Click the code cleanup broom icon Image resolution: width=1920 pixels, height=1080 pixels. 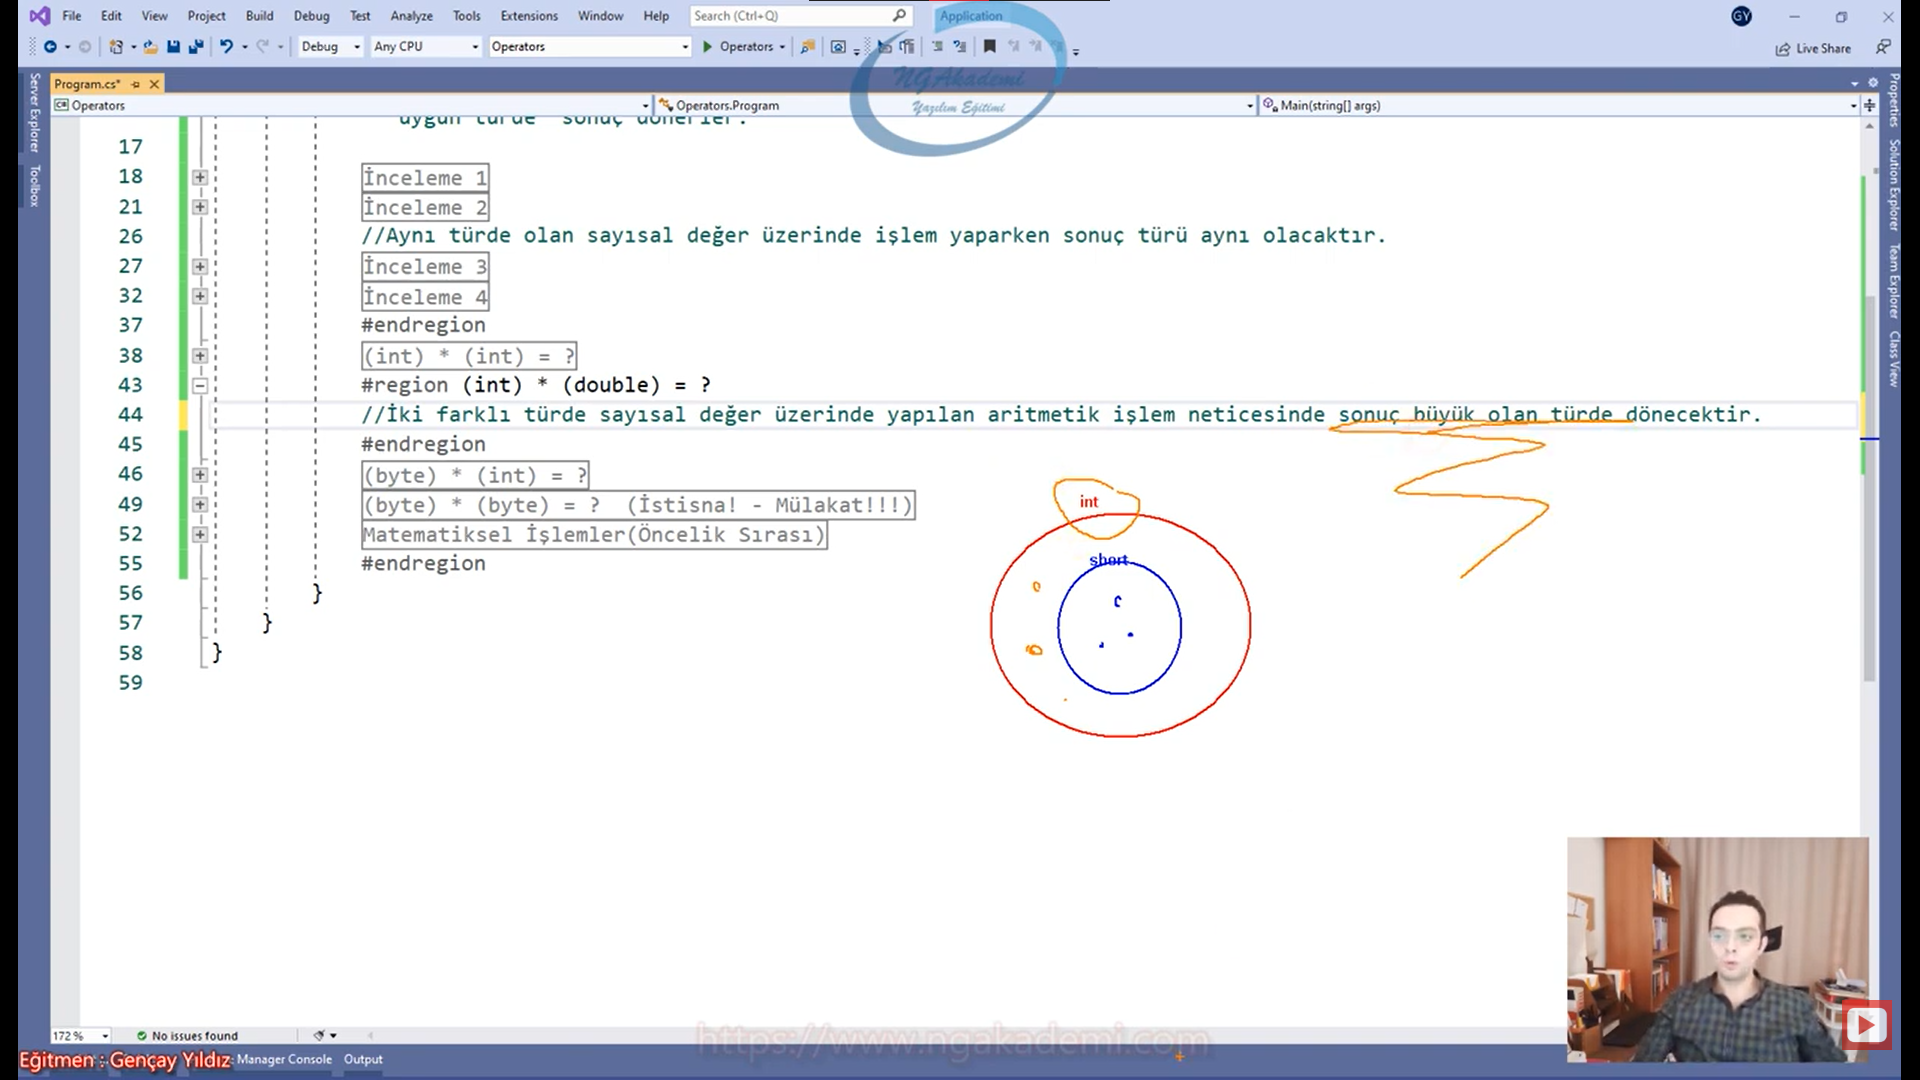coord(319,1036)
